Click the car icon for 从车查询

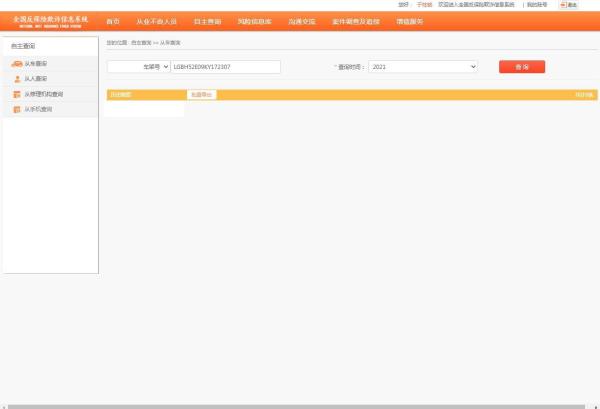pos(17,64)
